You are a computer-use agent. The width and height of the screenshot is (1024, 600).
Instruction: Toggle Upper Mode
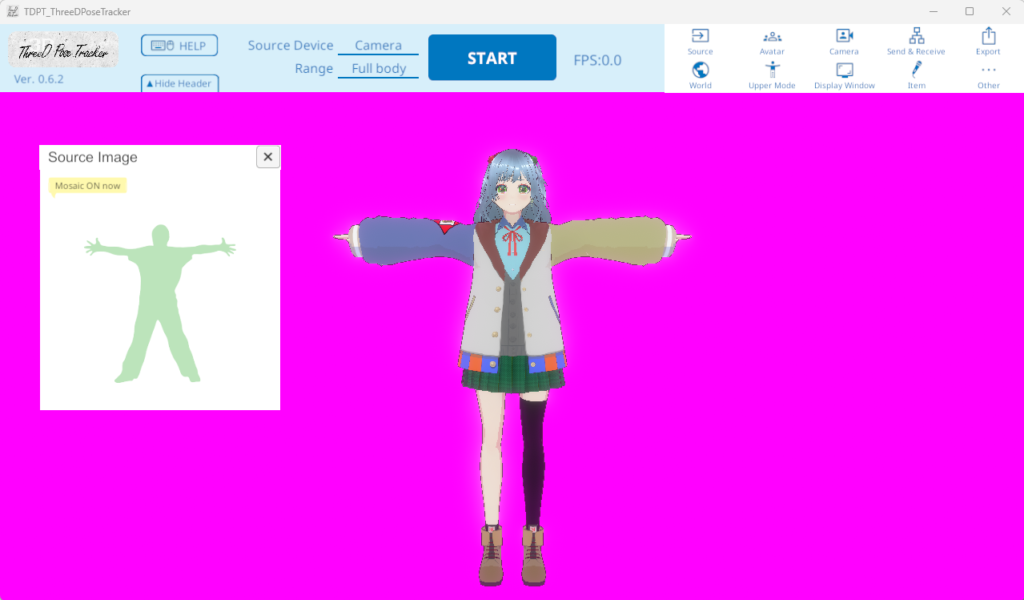click(772, 76)
